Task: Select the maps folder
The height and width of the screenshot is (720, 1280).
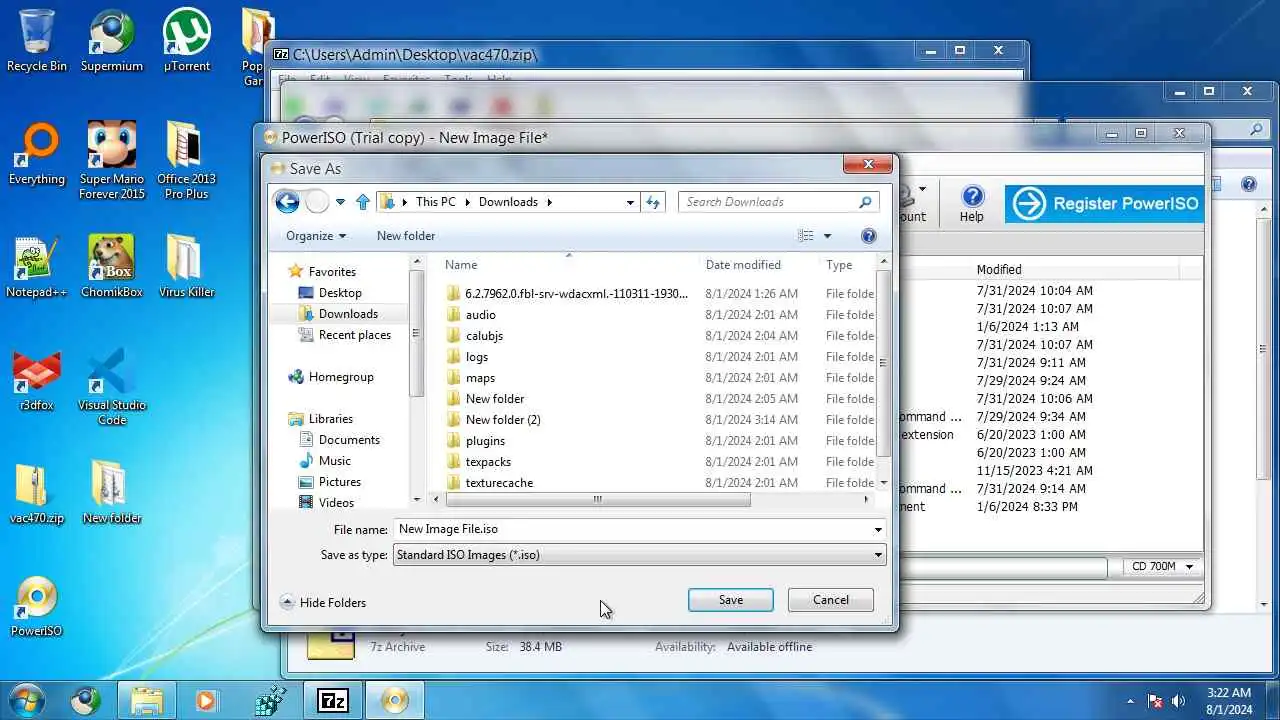Action: point(480,378)
